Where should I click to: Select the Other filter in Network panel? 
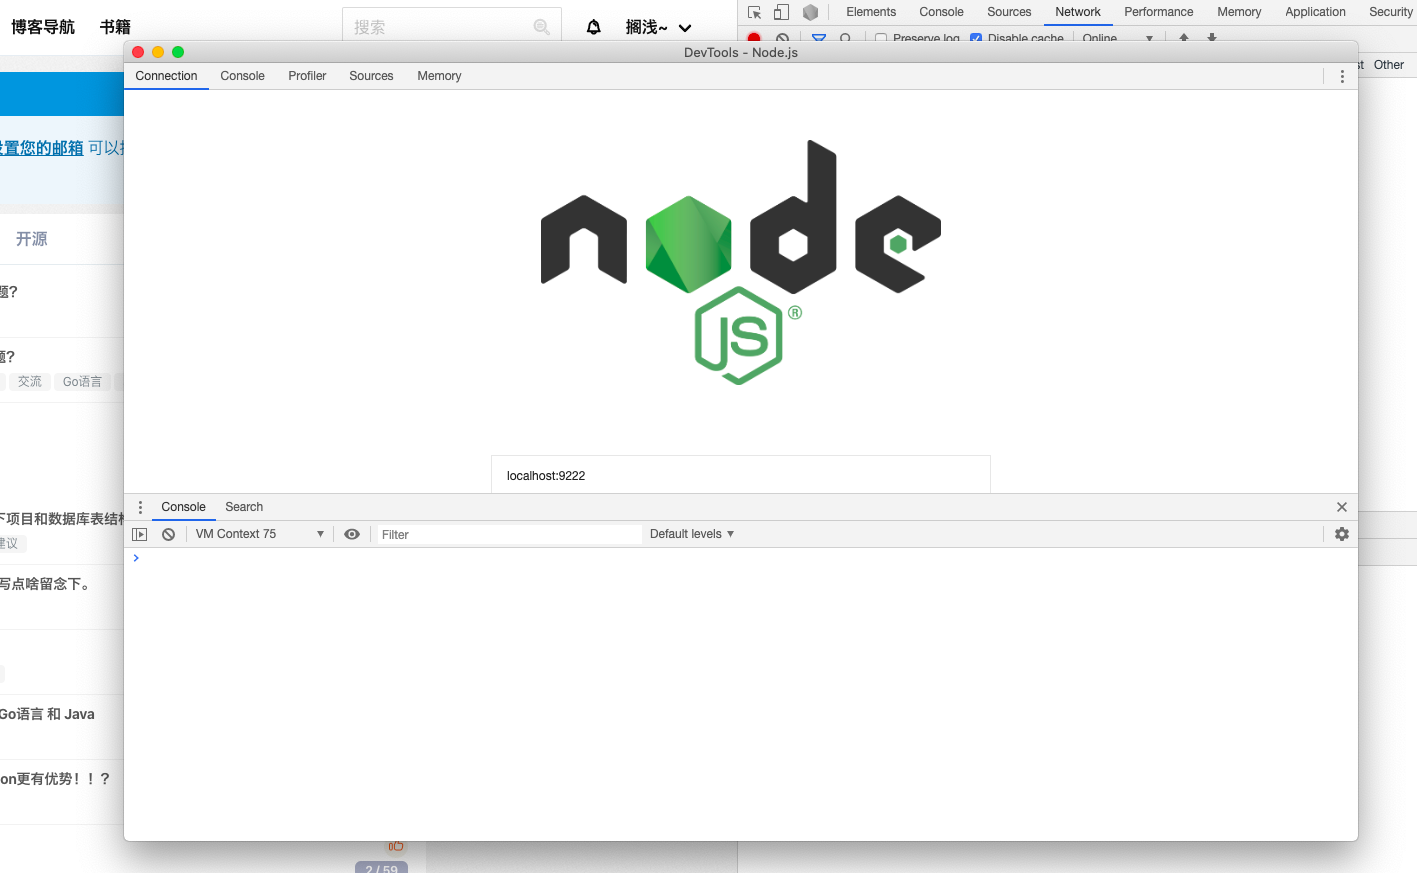tap(1388, 65)
